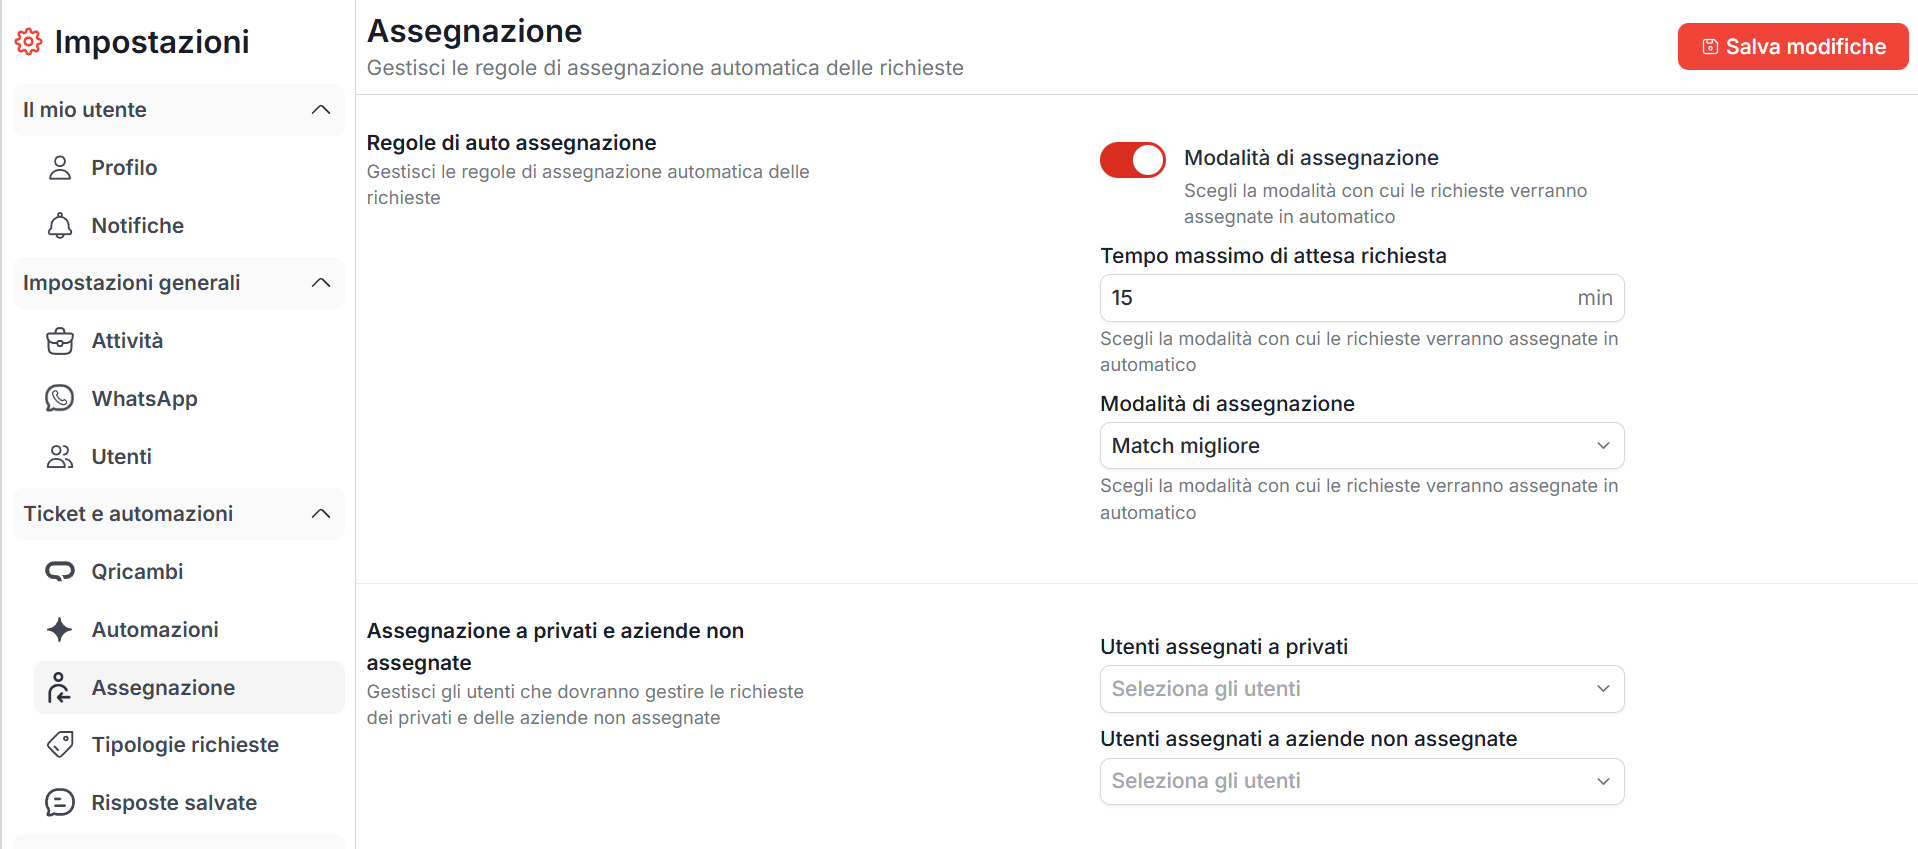Click the Automazioni star icon
Screen dimensions: 1918x849
point(60,629)
